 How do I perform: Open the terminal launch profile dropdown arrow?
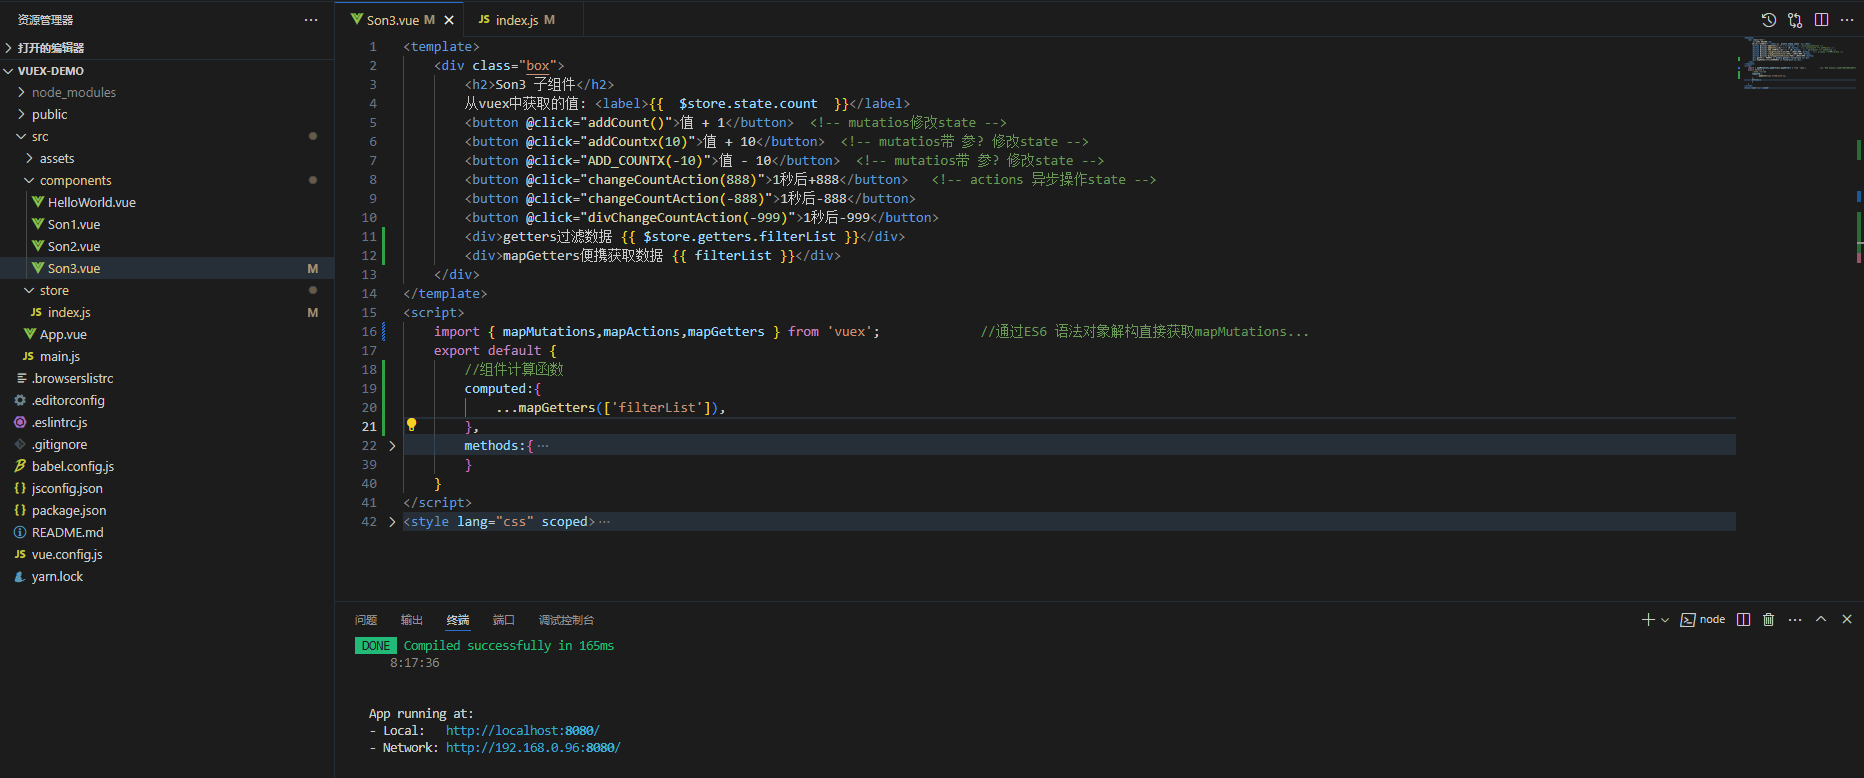pyautogui.click(x=1665, y=620)
